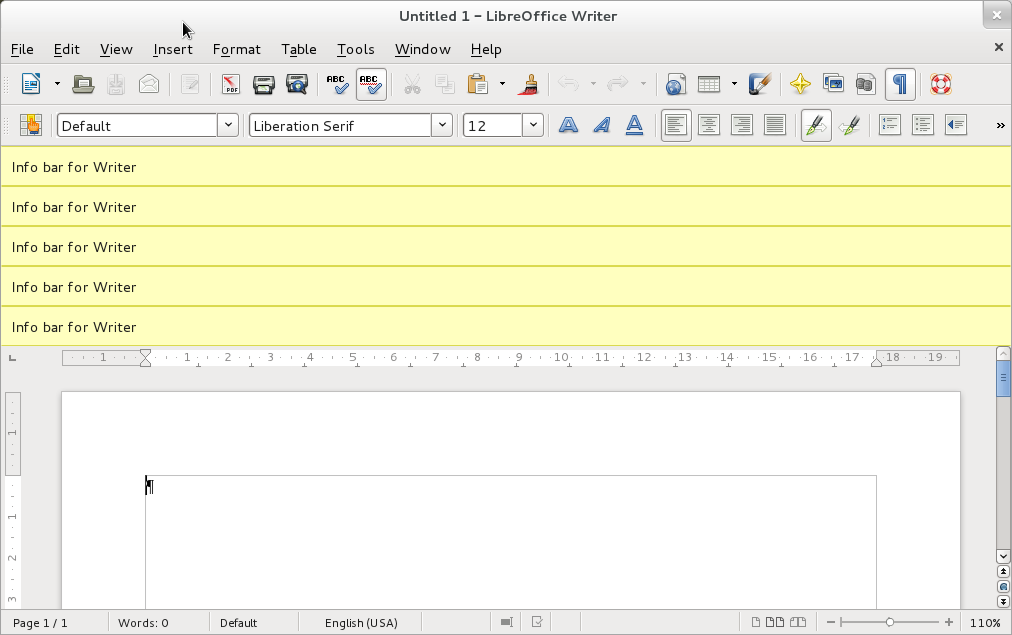This screenshot has width=1012, height=635.
Task: Expand the Paste options dropdown arrow
Action: point(502,84)
